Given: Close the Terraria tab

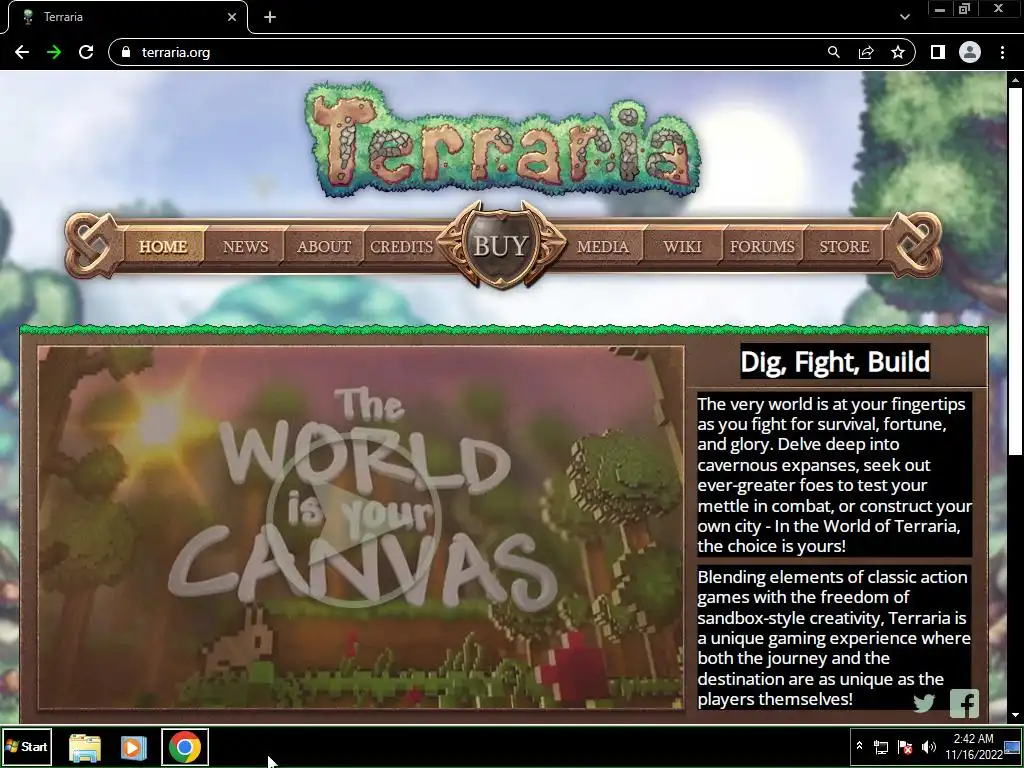Looking at the screenshot, I should (x=231, y=17).
